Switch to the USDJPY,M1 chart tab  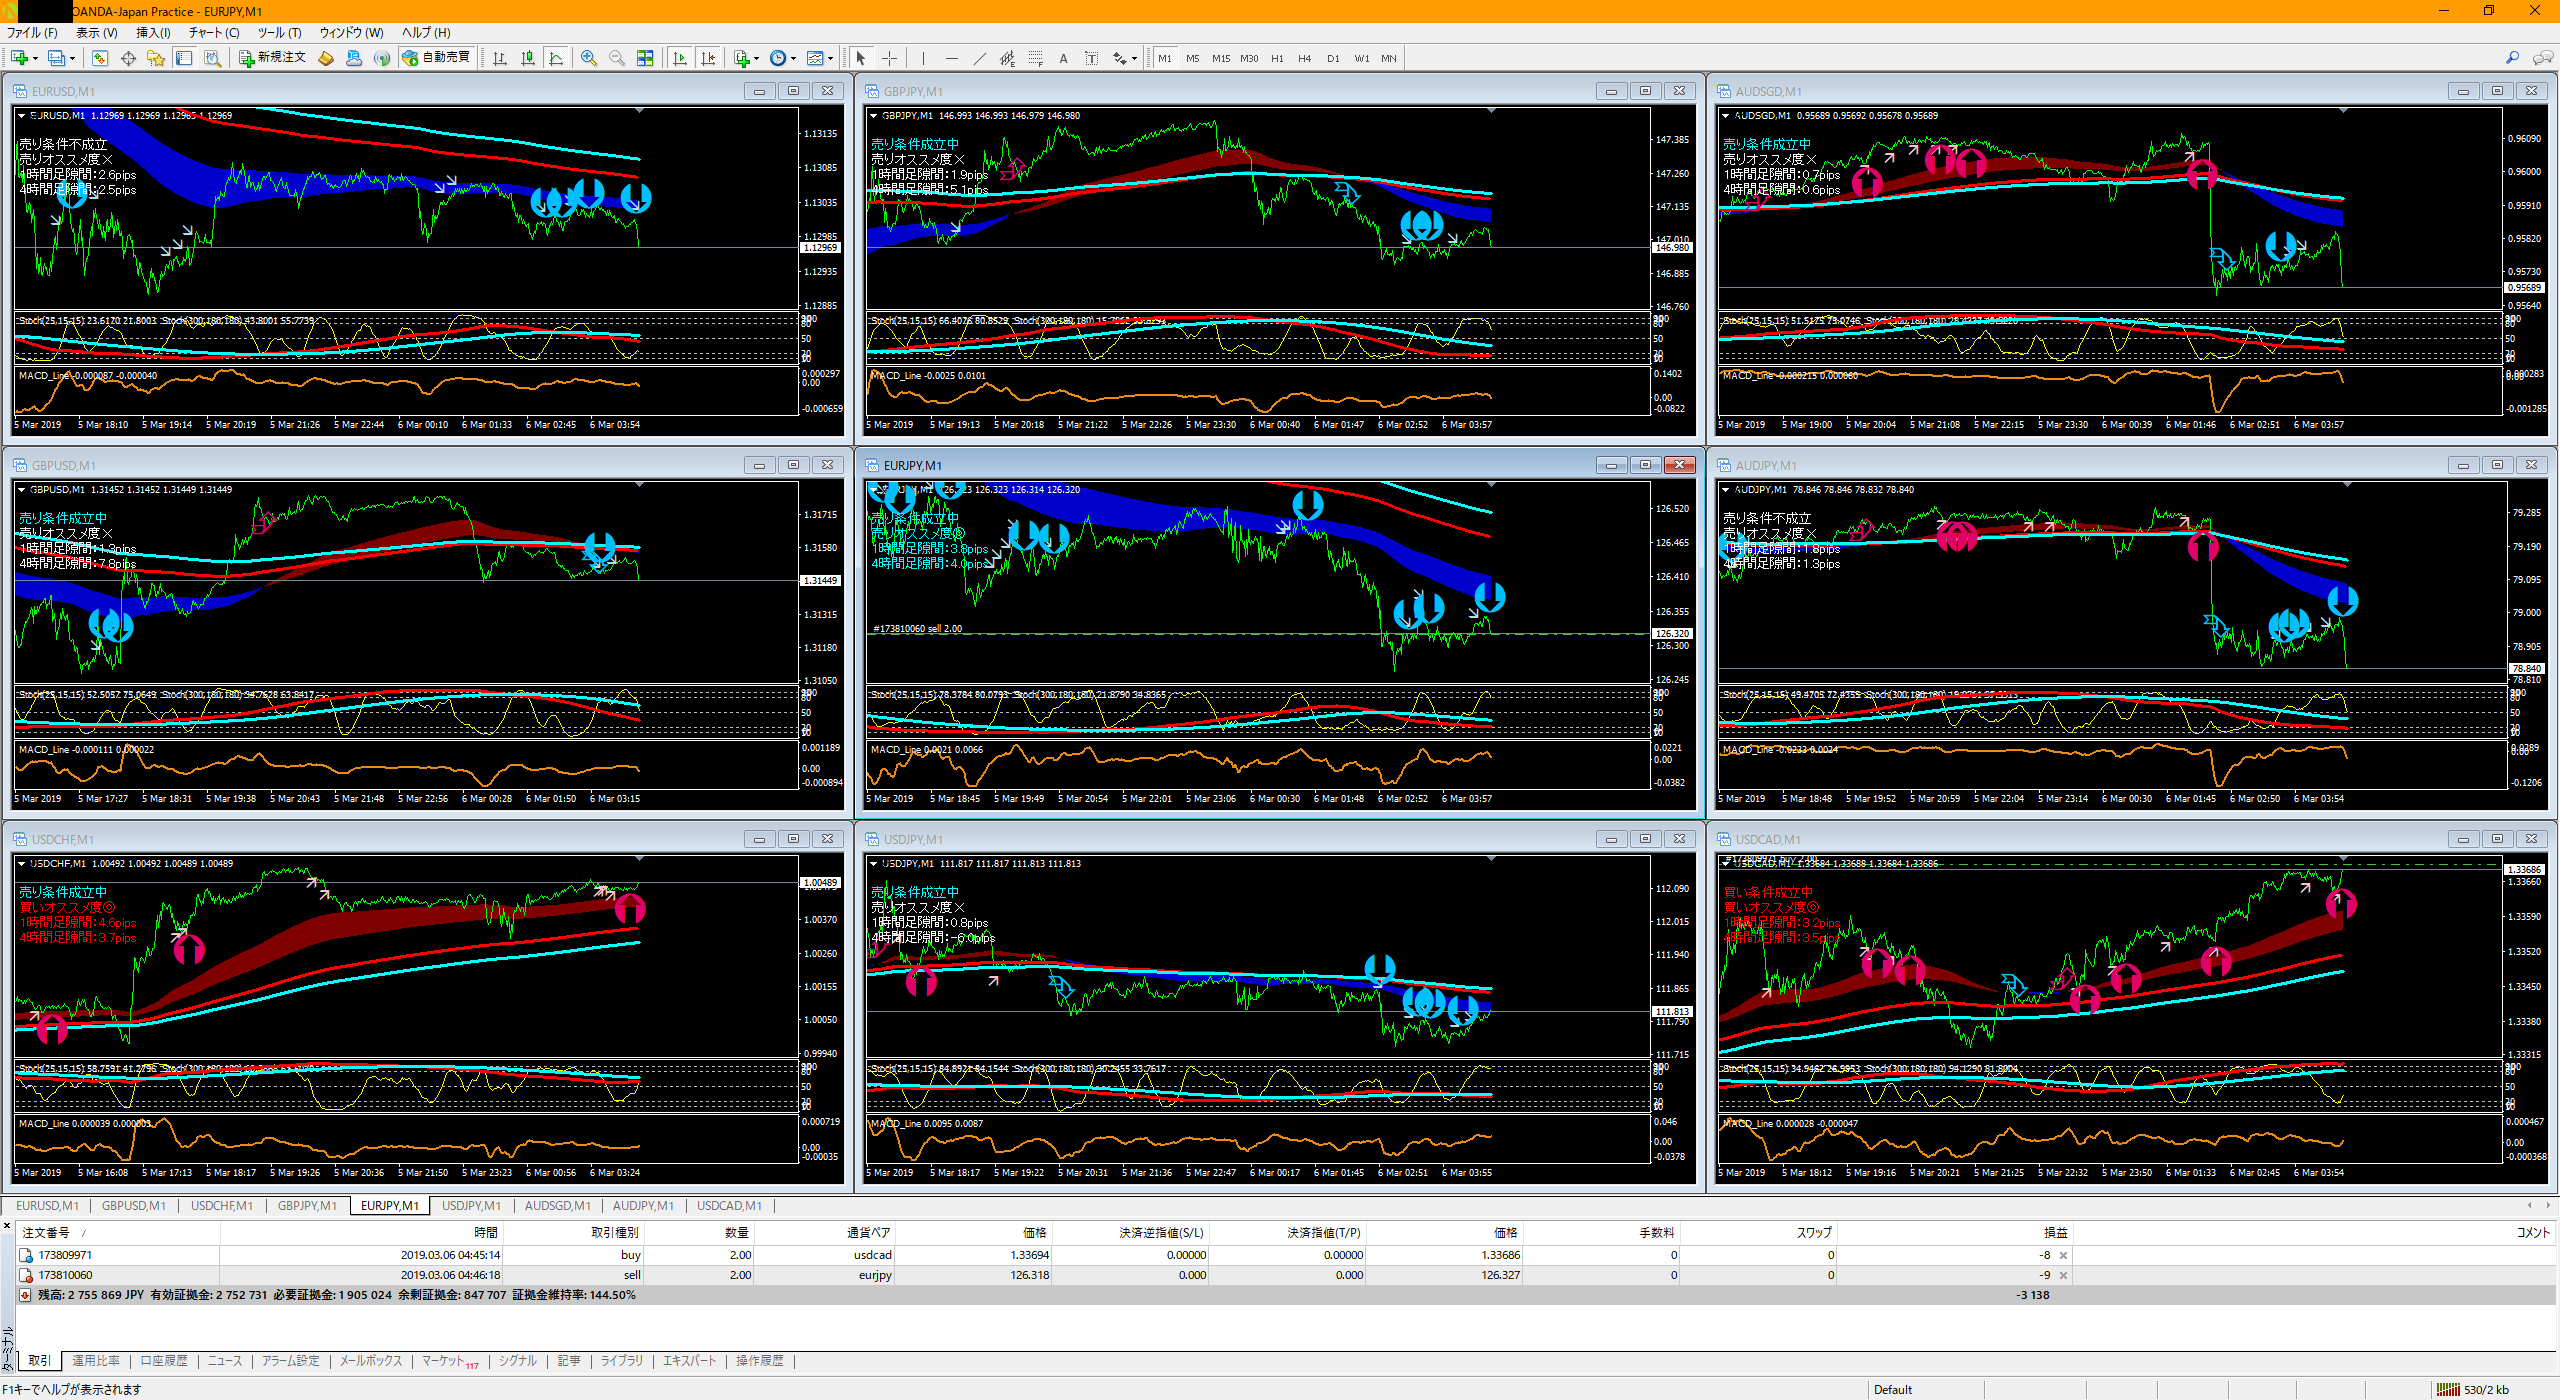[471, 1206]
